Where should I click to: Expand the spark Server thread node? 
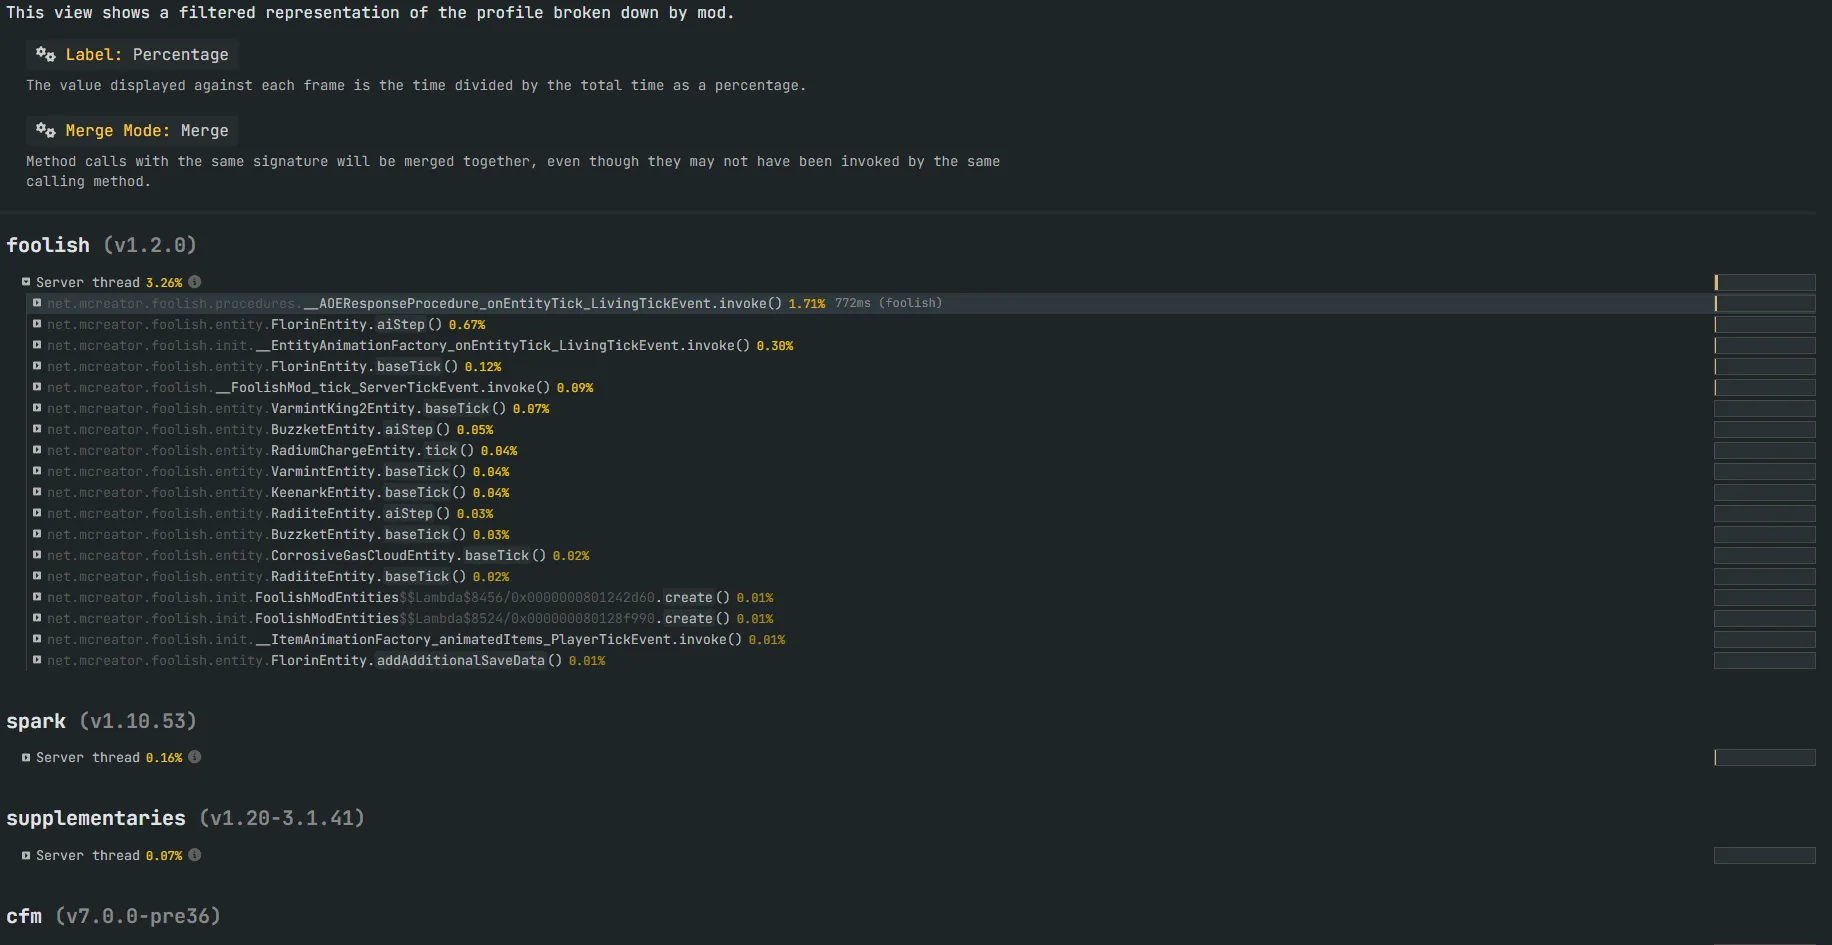[26, 758]
